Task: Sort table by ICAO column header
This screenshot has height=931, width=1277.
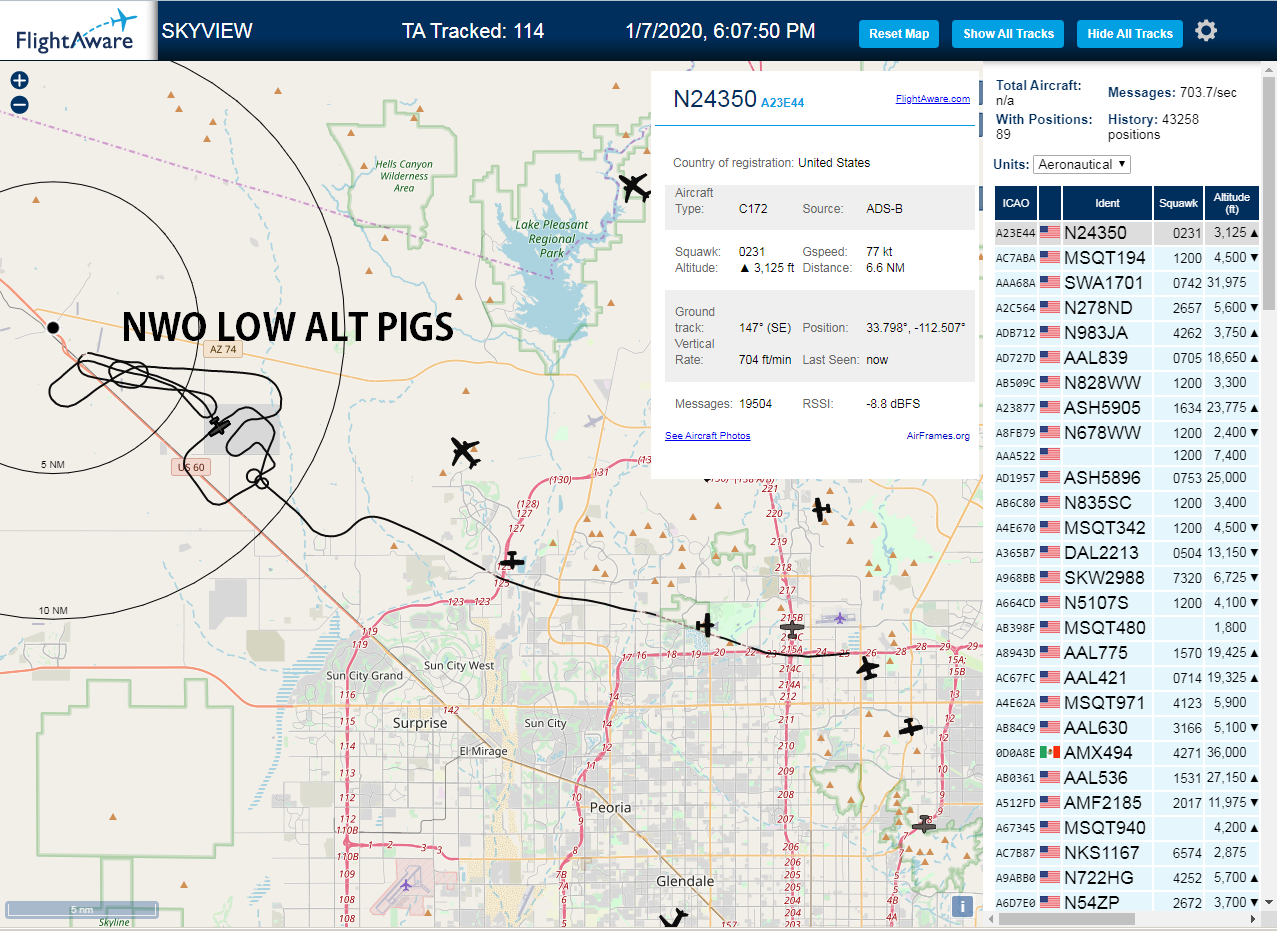Action: (1016, 203)
